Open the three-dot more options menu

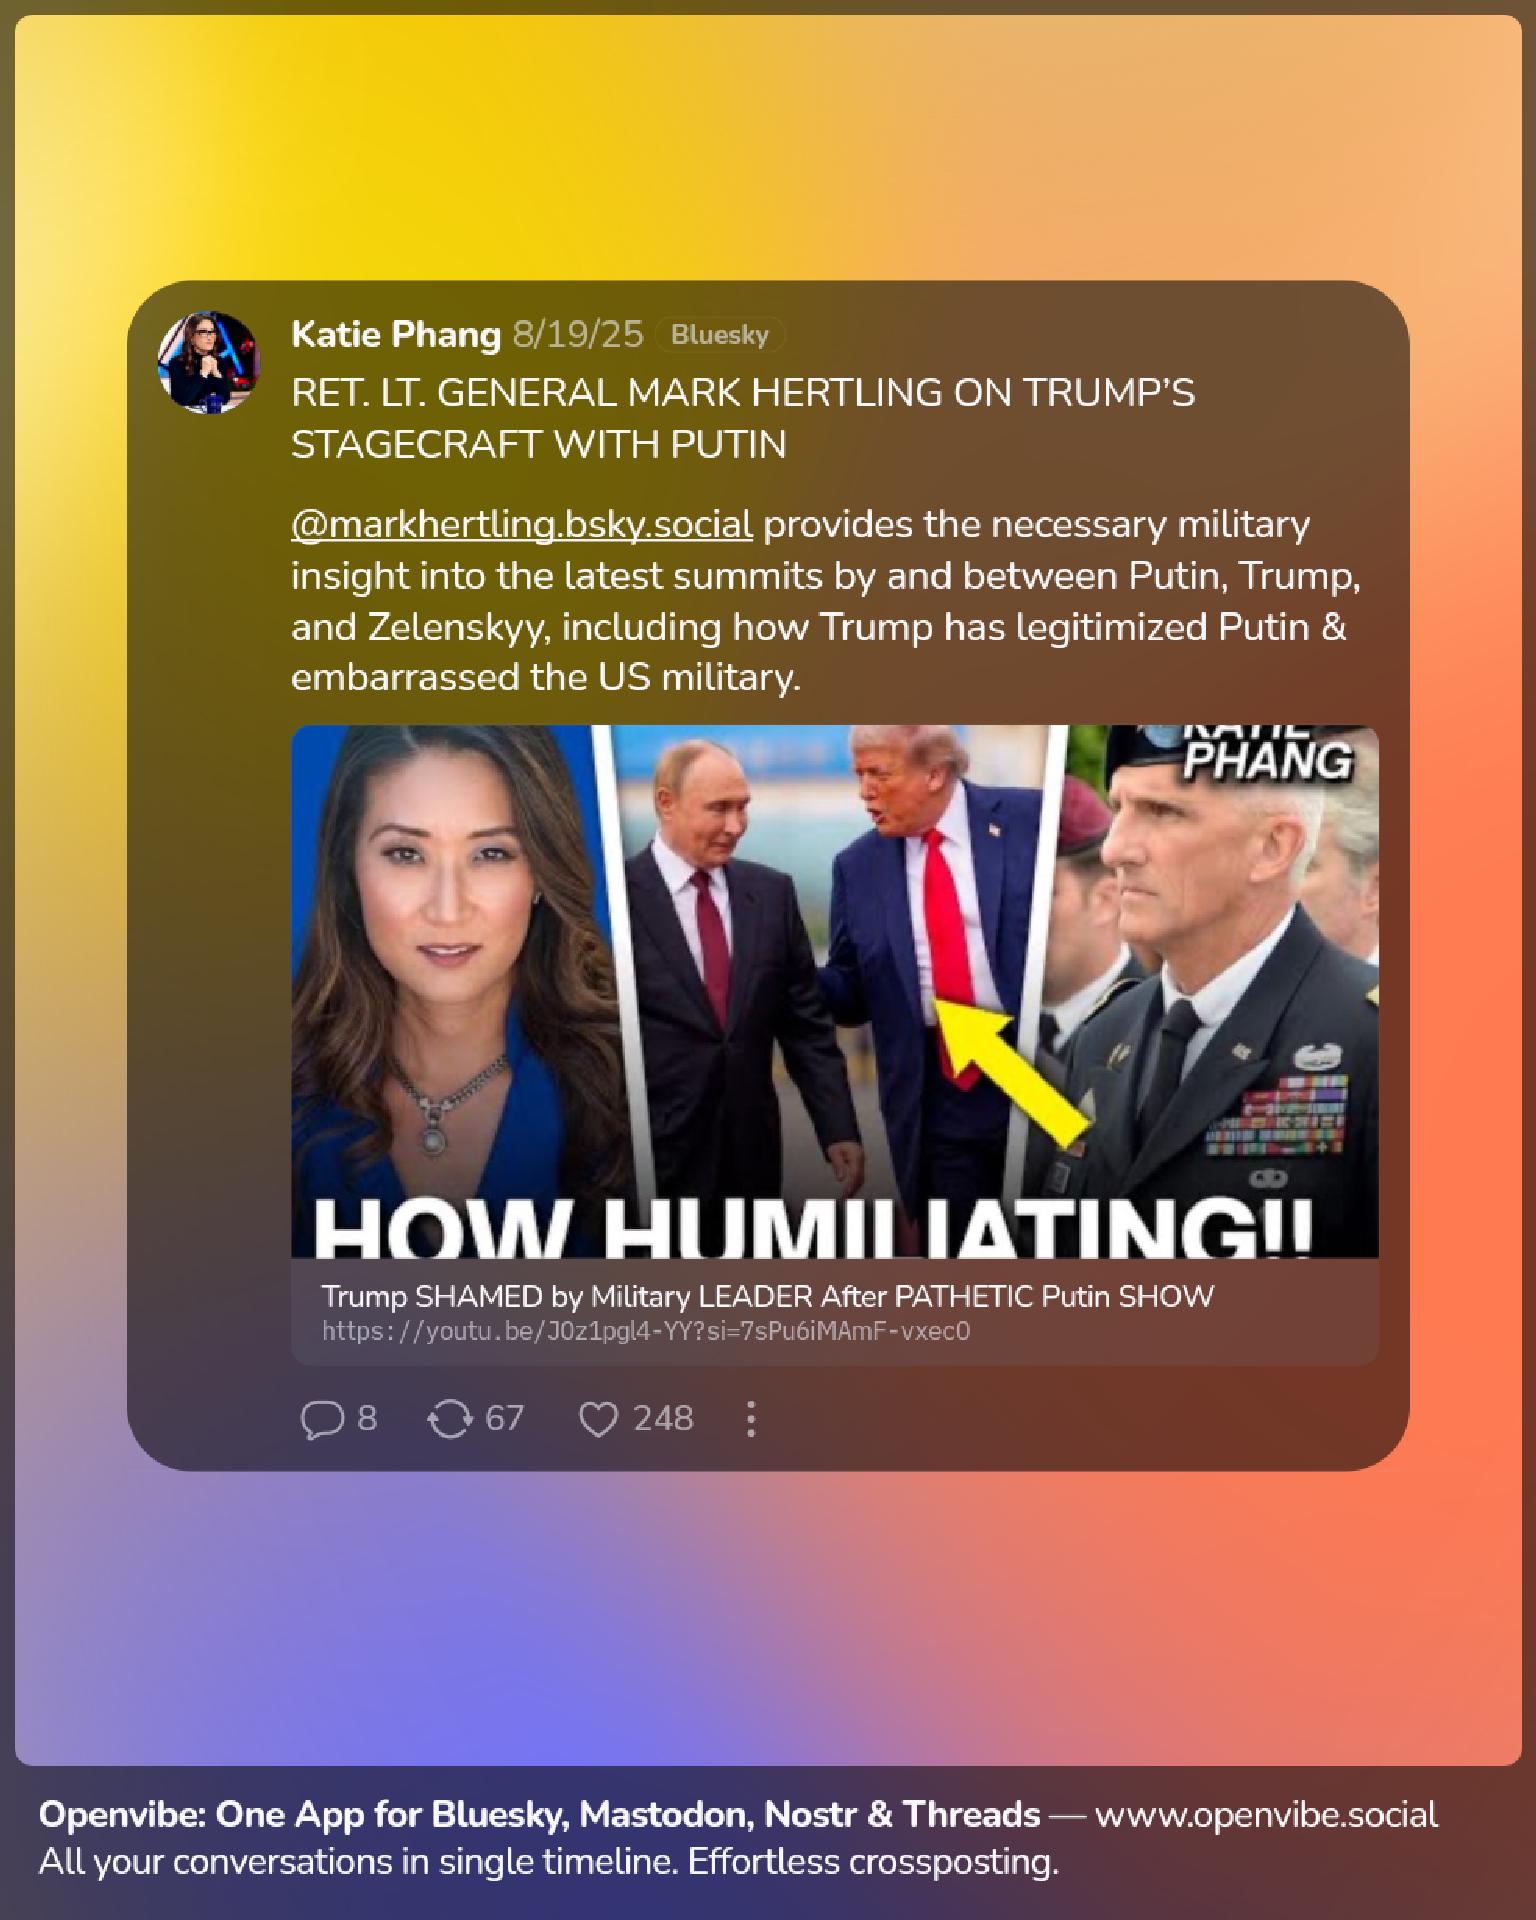(751, 1419)
